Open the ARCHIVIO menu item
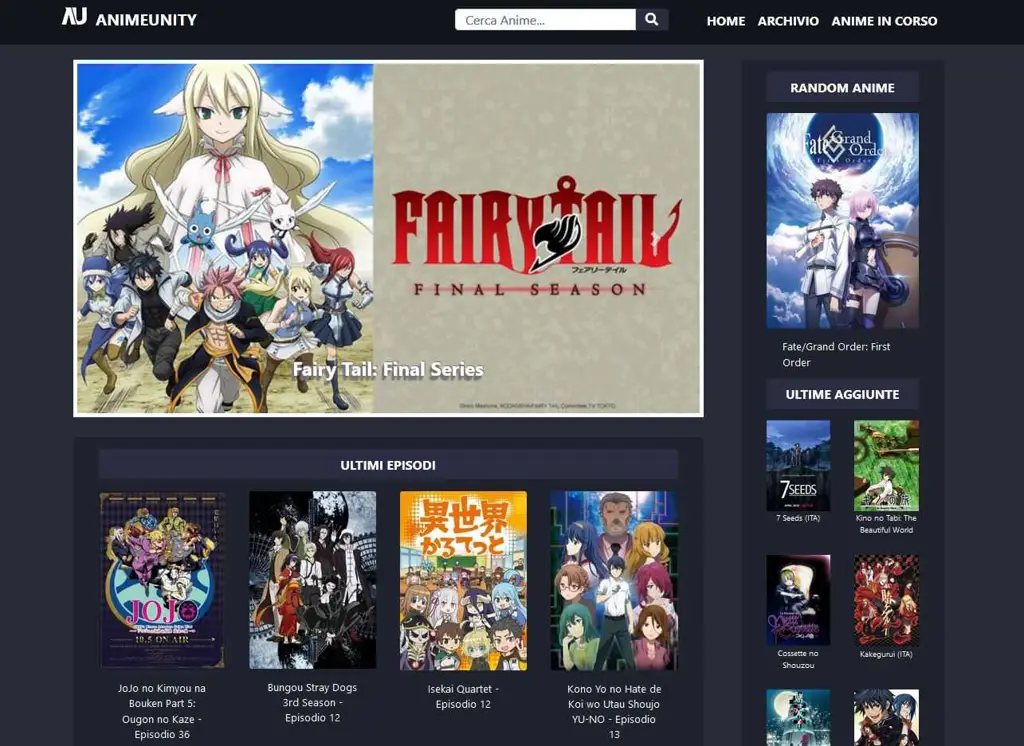The height and width of the screenshot is (746, 1024). [x=788, y=21]
